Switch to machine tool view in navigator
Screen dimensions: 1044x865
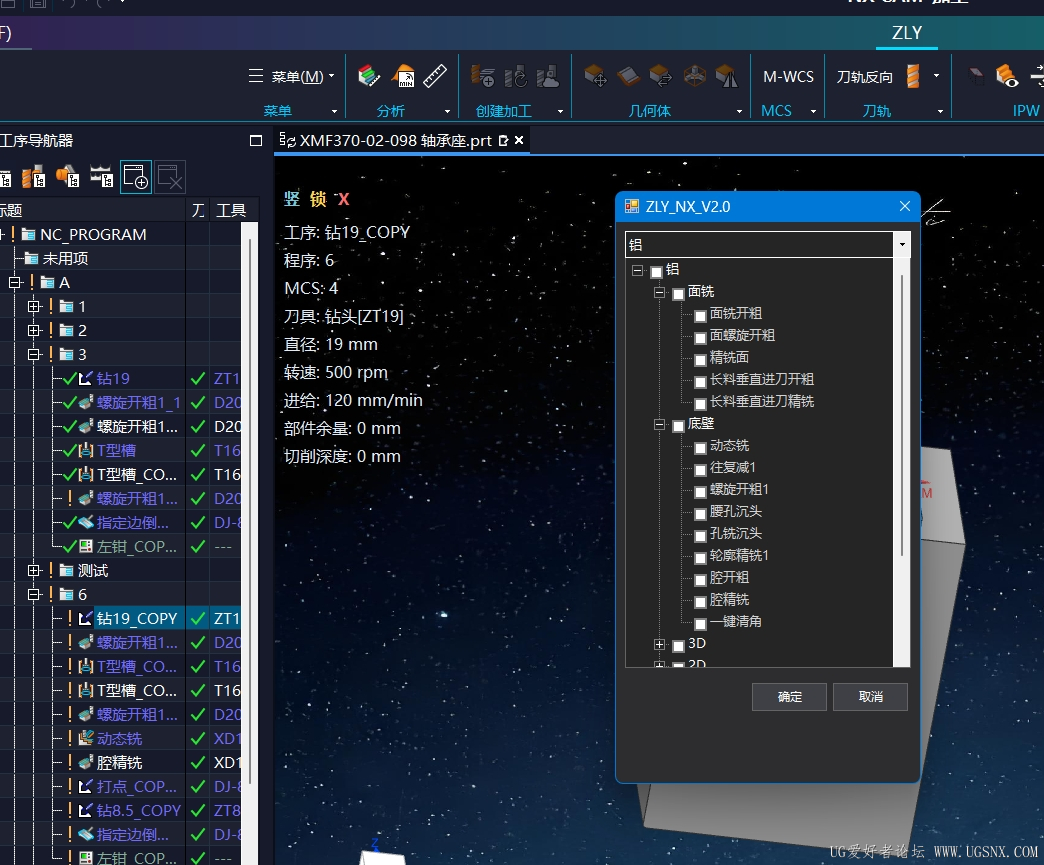tap(33, 177)
